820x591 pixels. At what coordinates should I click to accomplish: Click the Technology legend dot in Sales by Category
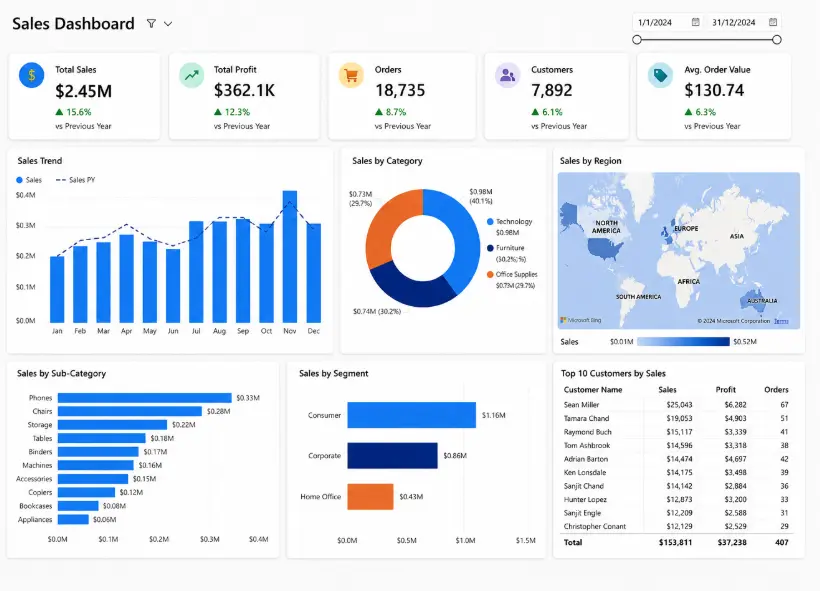tap(490, 222)
